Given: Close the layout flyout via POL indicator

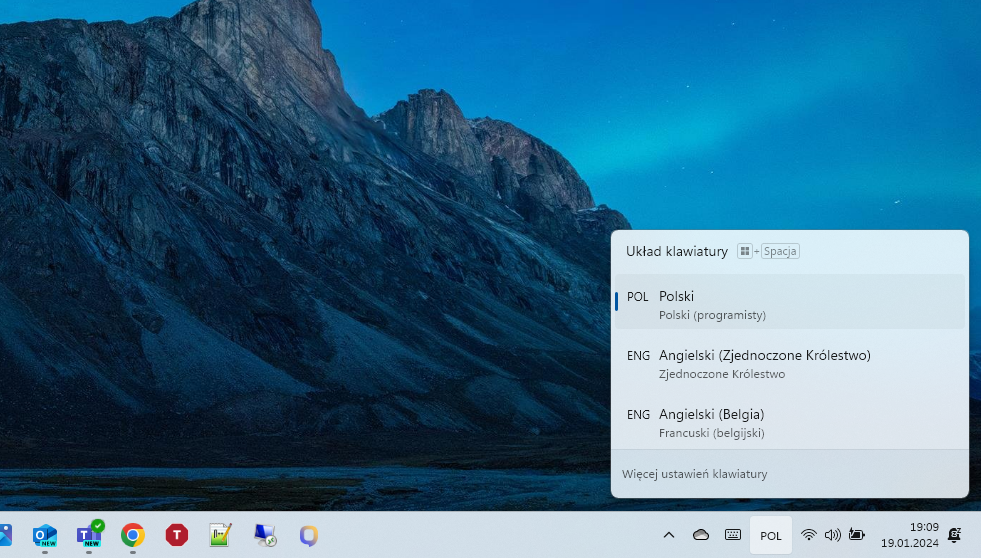Looking at the screenshot, I should point(770,535).
